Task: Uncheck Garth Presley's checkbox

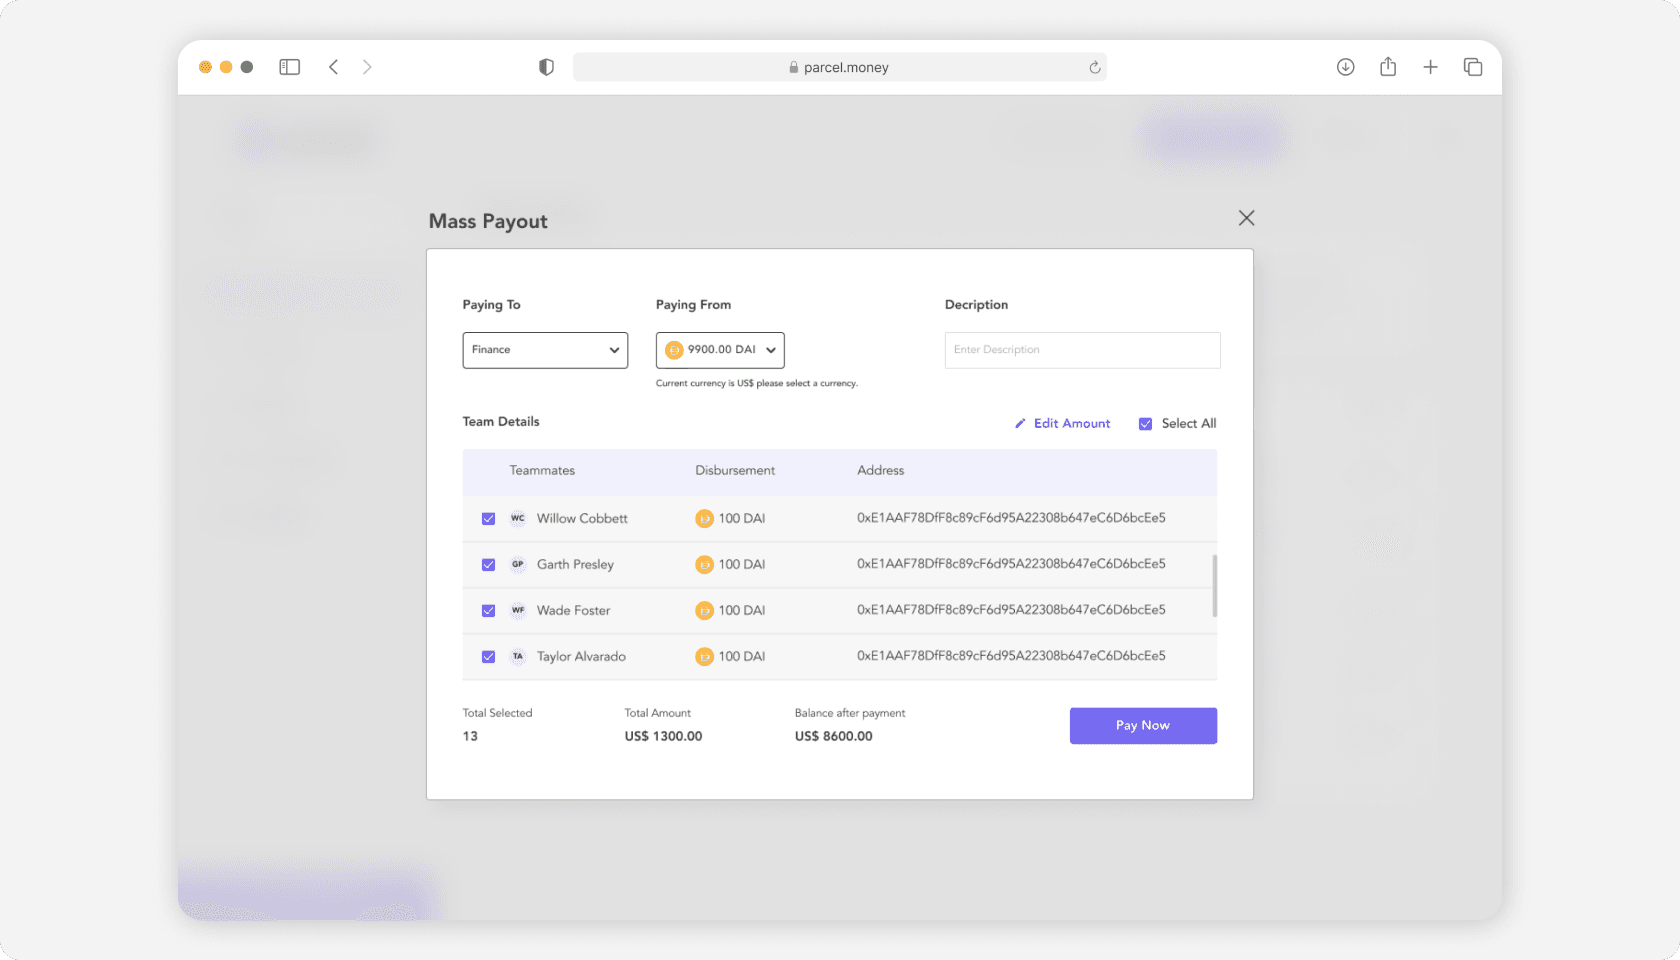Action: [x=489, y=565]
